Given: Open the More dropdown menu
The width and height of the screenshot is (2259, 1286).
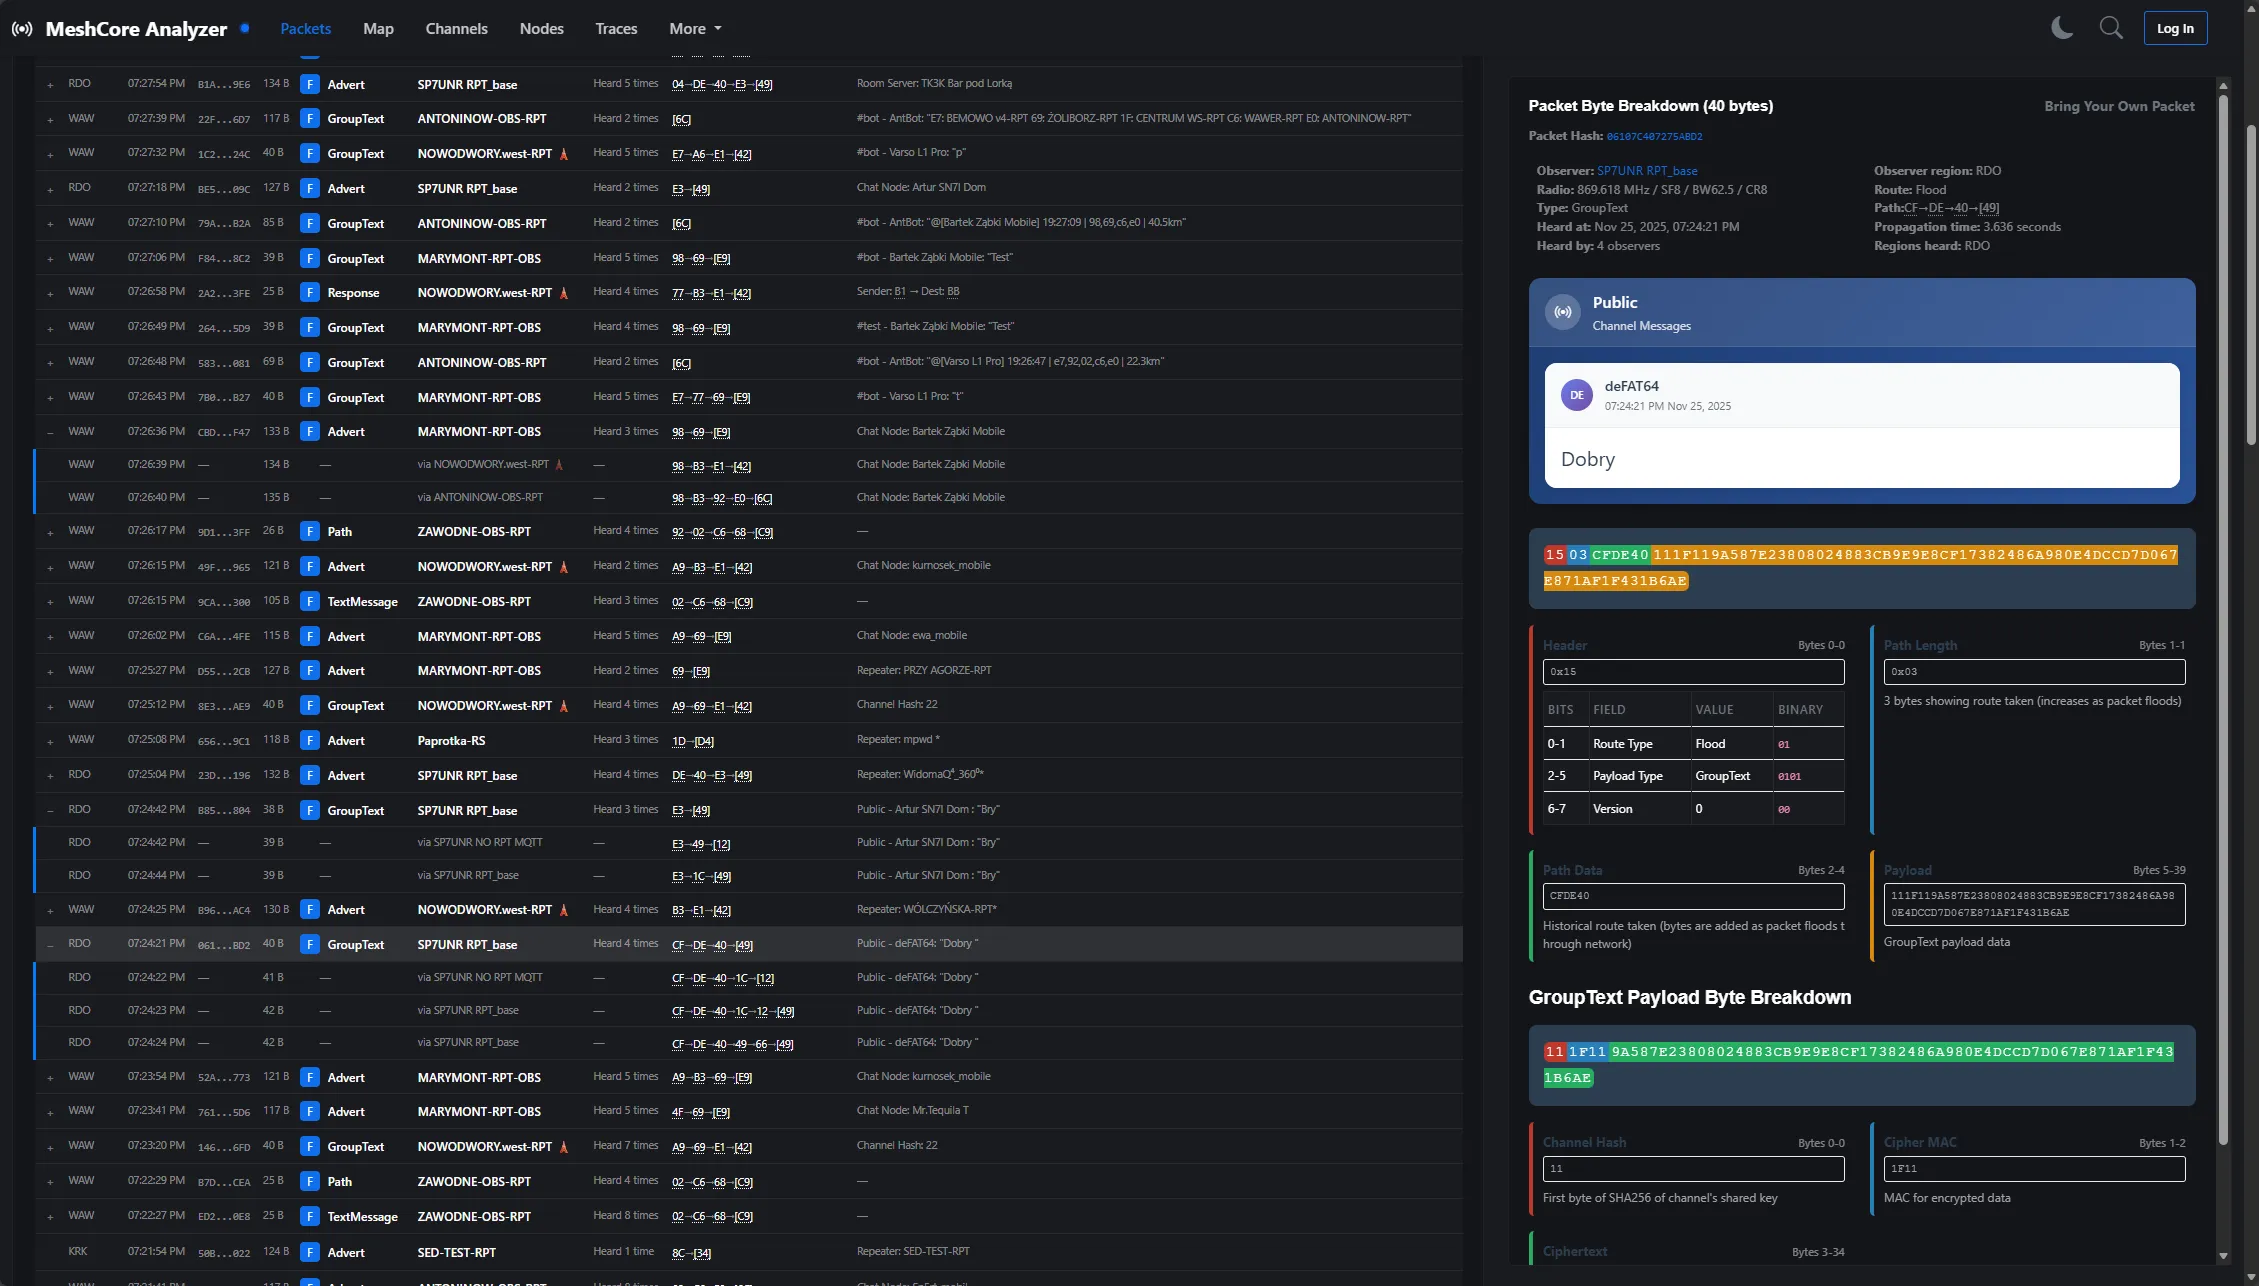Looking at the screenshot, I should pos(695,29).
